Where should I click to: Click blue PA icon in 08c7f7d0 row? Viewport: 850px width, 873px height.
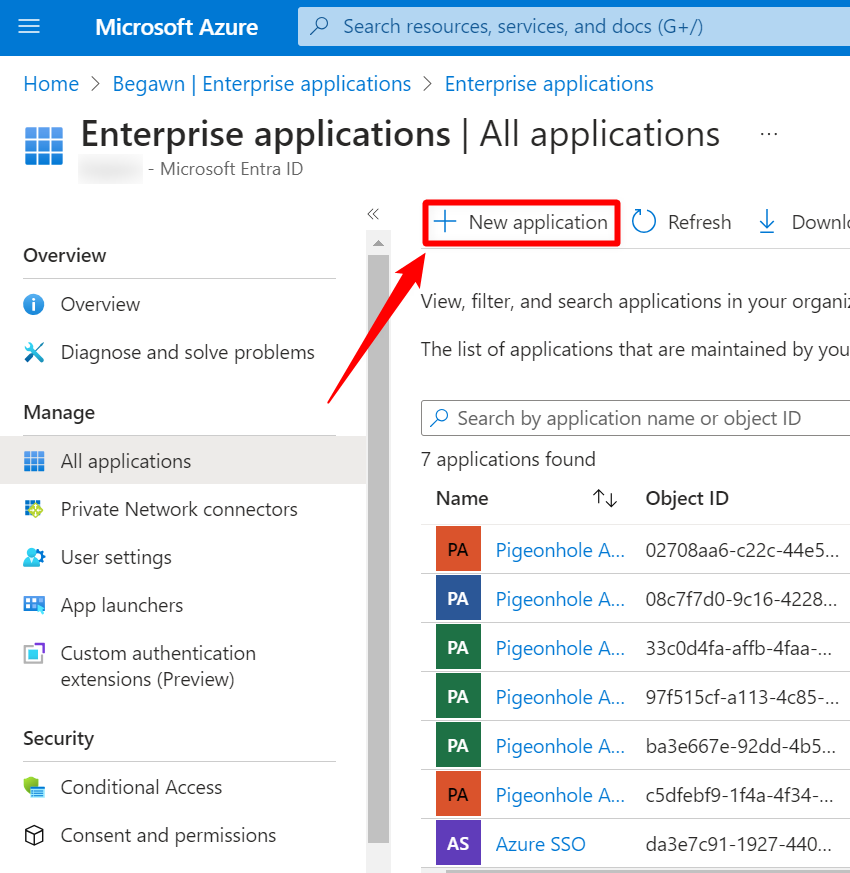pos(458,598)
